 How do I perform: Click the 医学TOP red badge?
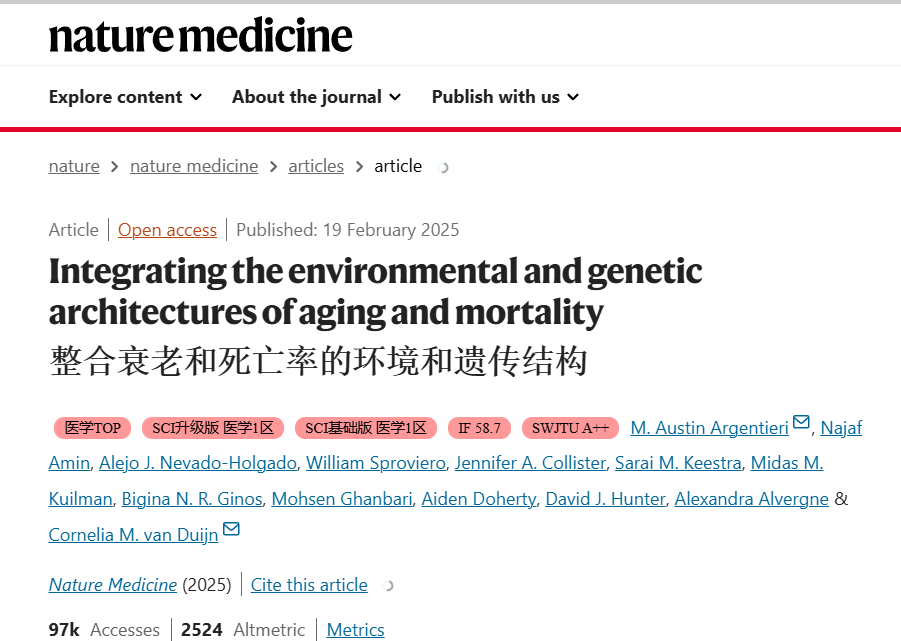tap(93, 428)
